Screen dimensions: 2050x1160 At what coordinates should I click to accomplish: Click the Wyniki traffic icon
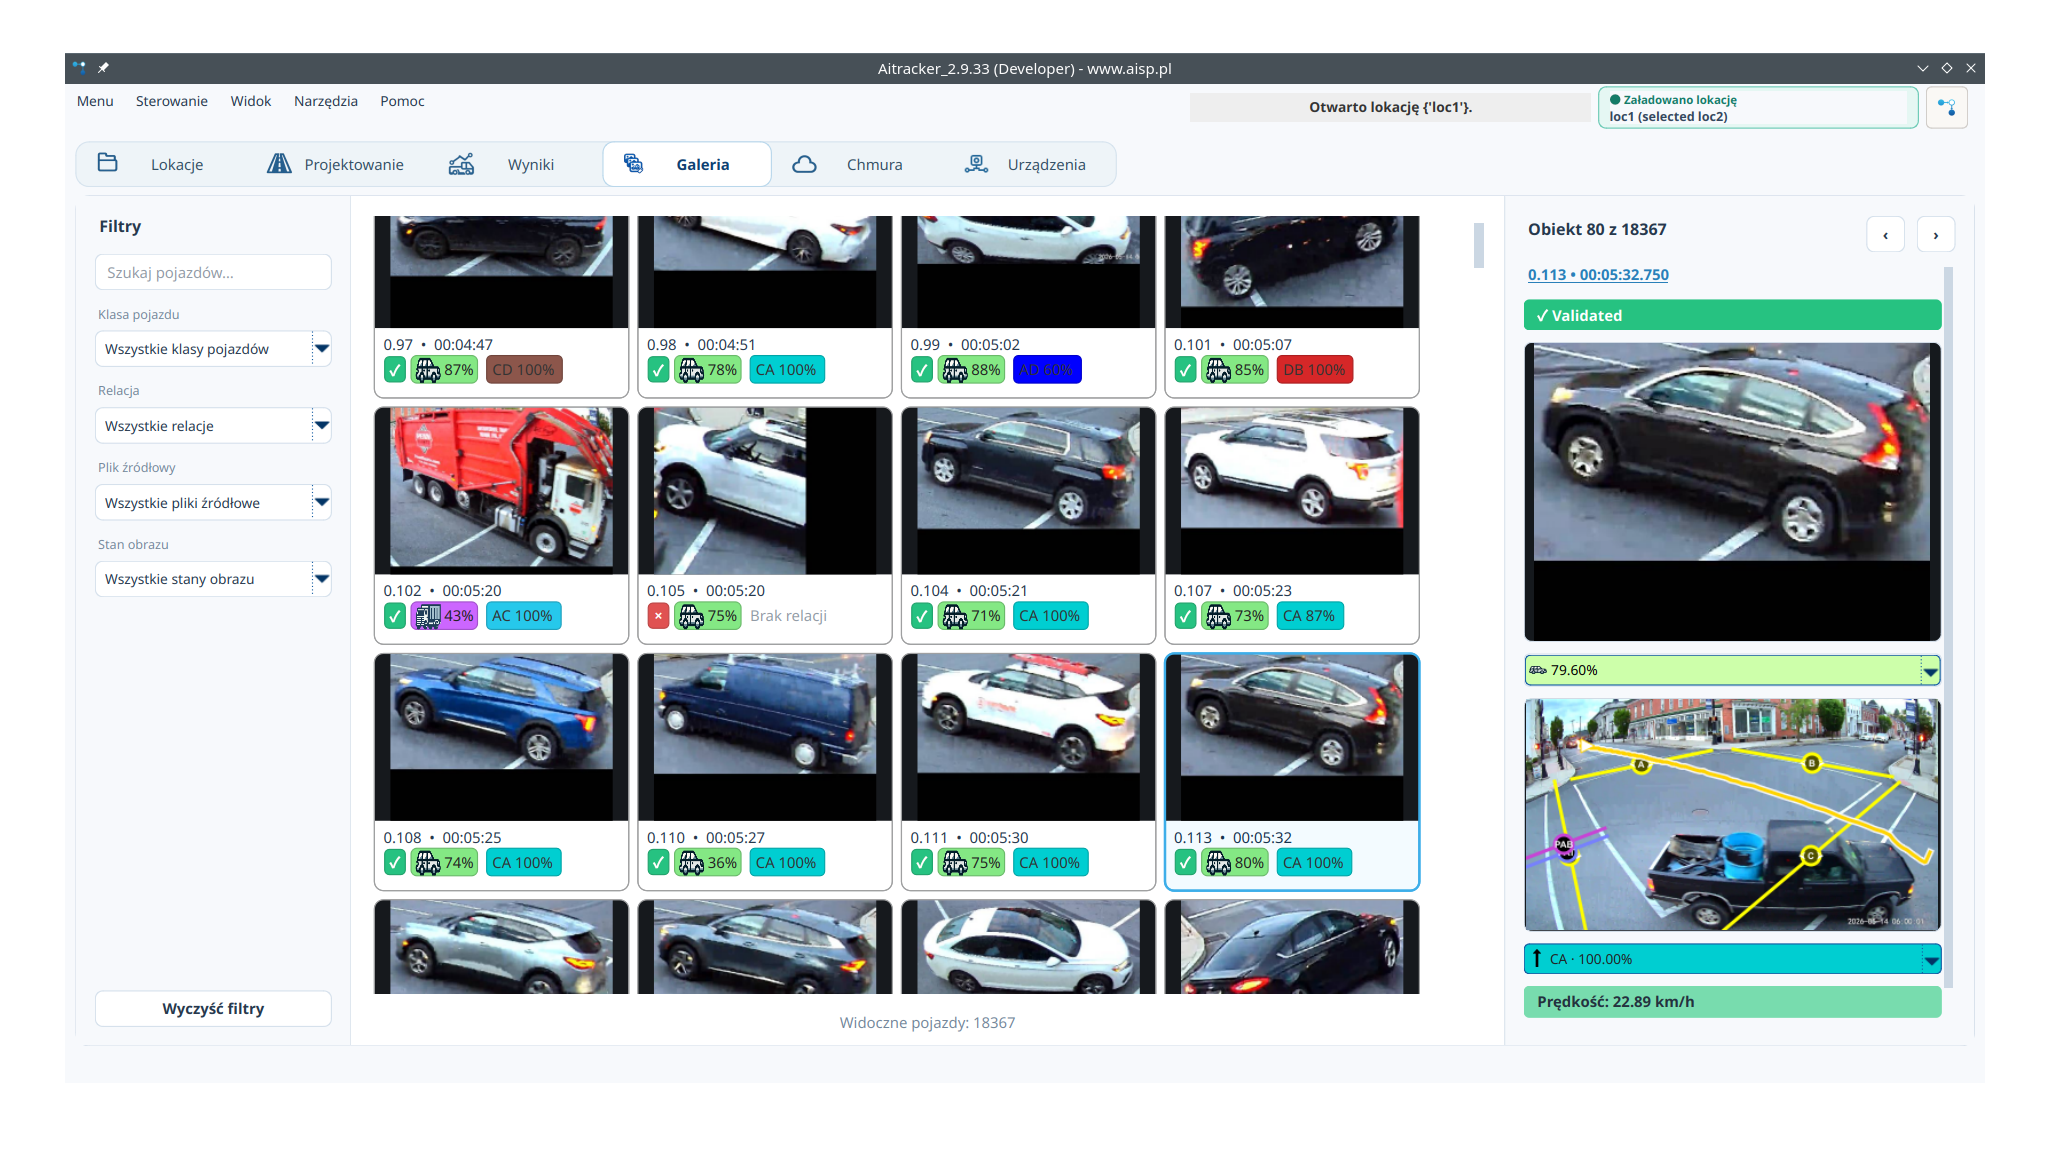[x=461, y=164]
